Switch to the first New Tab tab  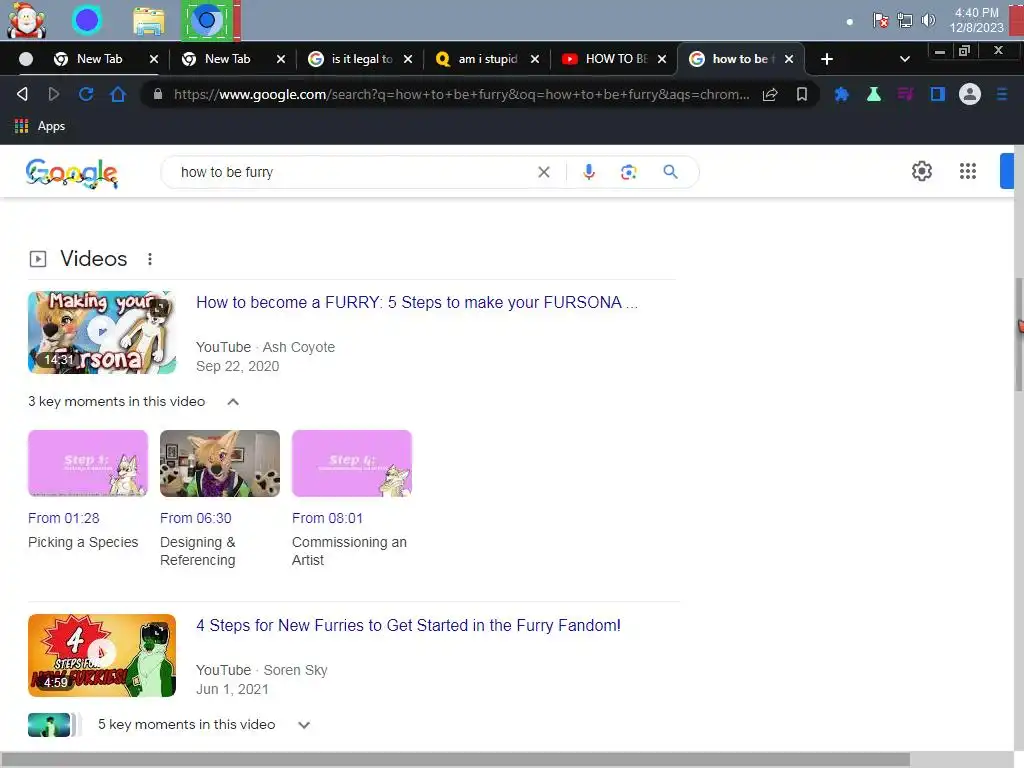click(99, 59)
